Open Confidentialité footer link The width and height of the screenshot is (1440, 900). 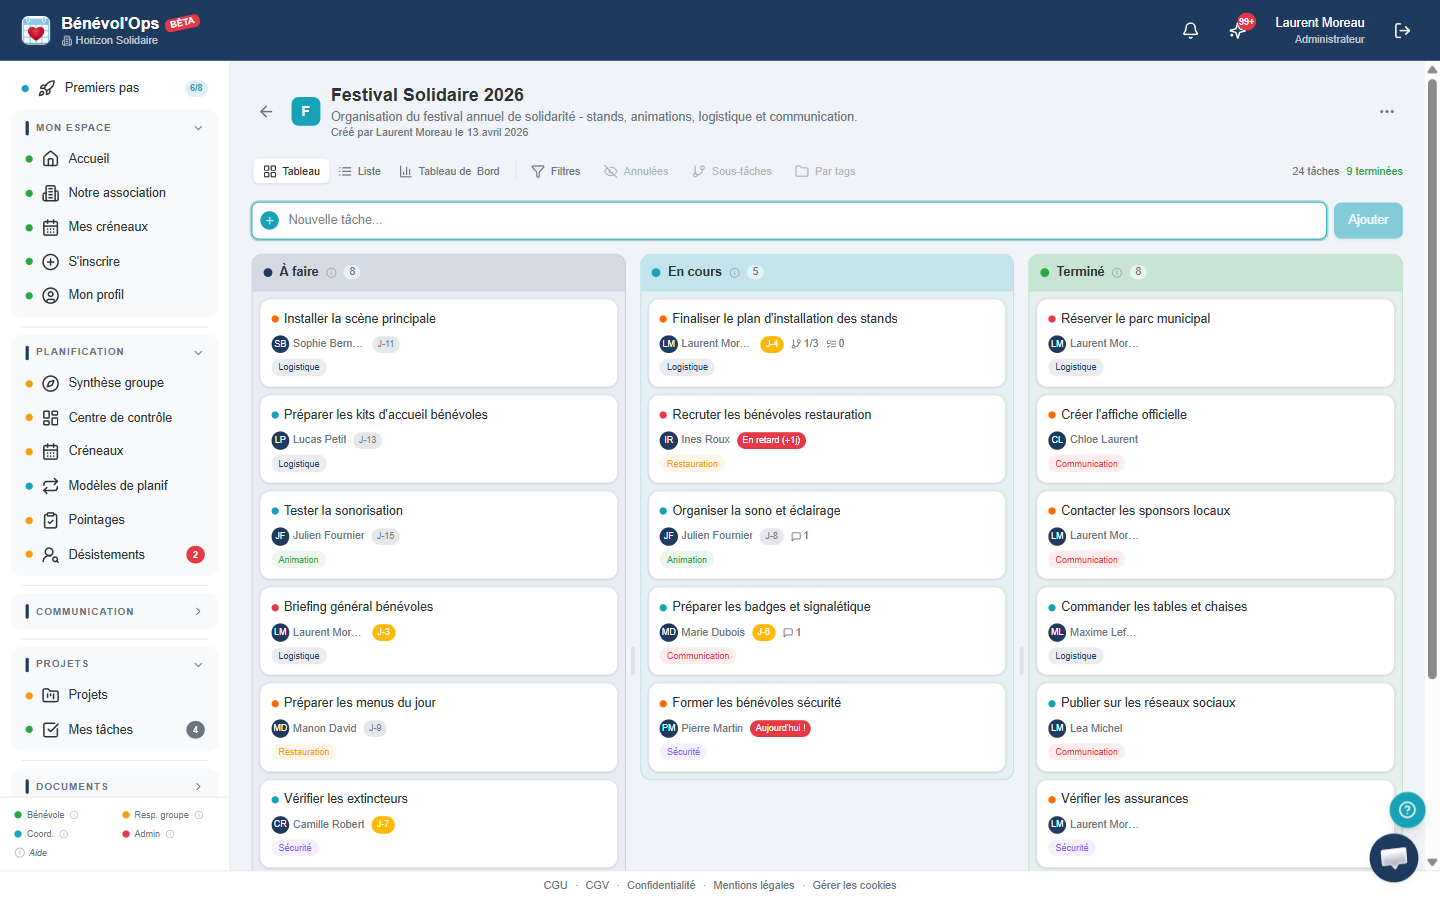(661, 885)
